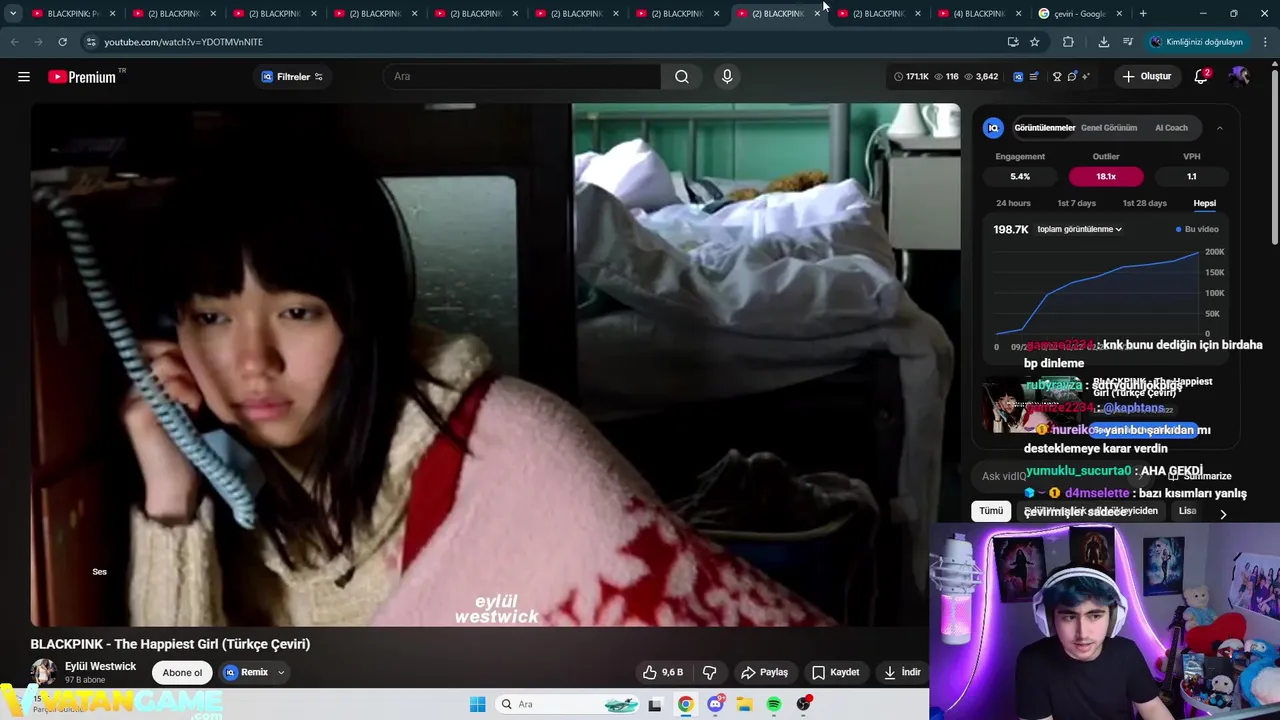Go to YouTube Premium home logo
This screenshot has width=1280, height=720.
coord(82,77)
